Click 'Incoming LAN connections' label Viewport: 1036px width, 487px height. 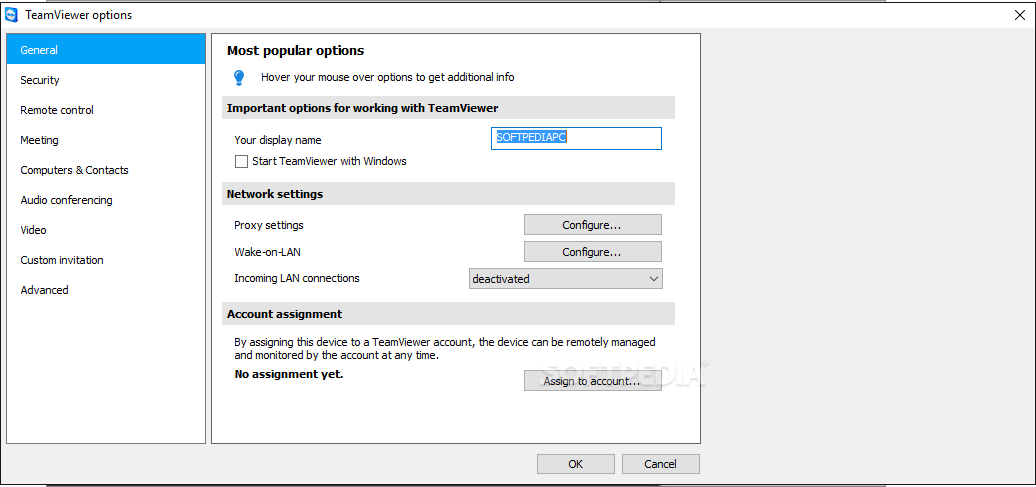click(x=297, y=278)
